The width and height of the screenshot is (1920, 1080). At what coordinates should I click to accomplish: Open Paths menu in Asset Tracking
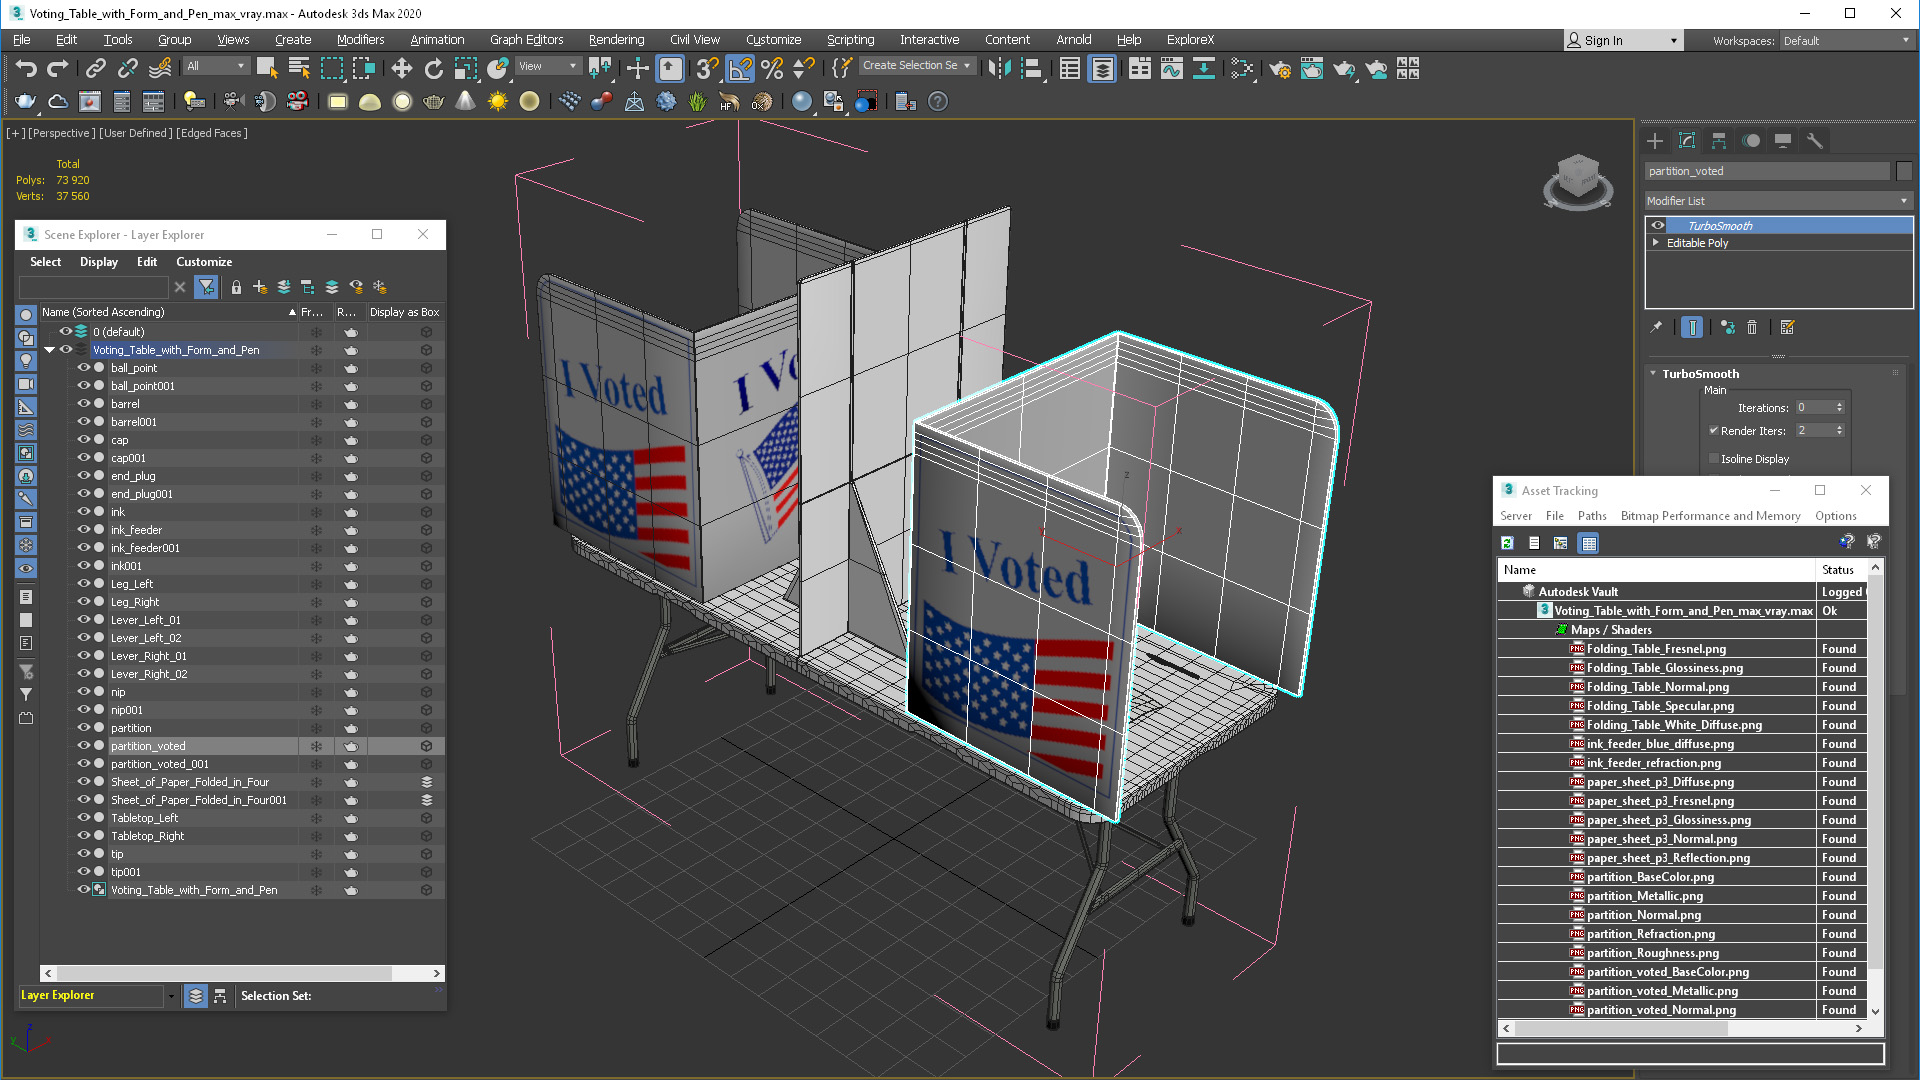[x=1592, y=516]
